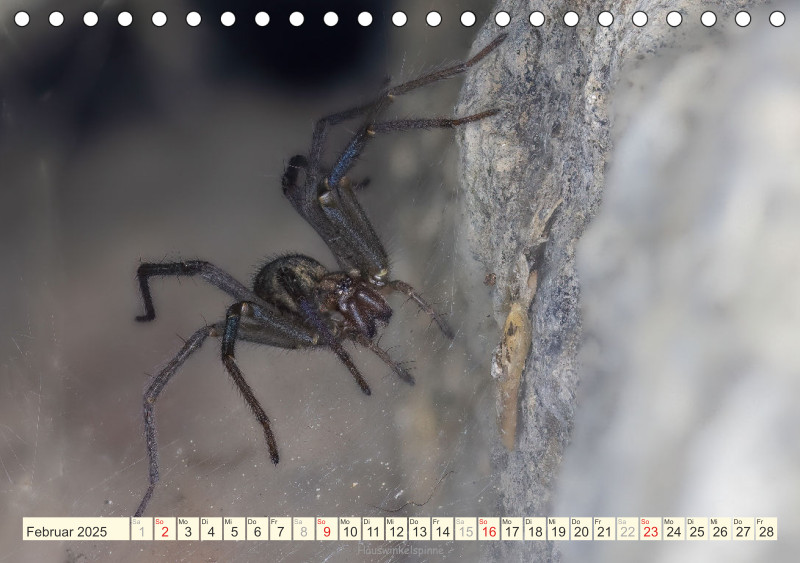800x563 pixels.
Task: Select red So 9 date cell
Action: point(327,529)
